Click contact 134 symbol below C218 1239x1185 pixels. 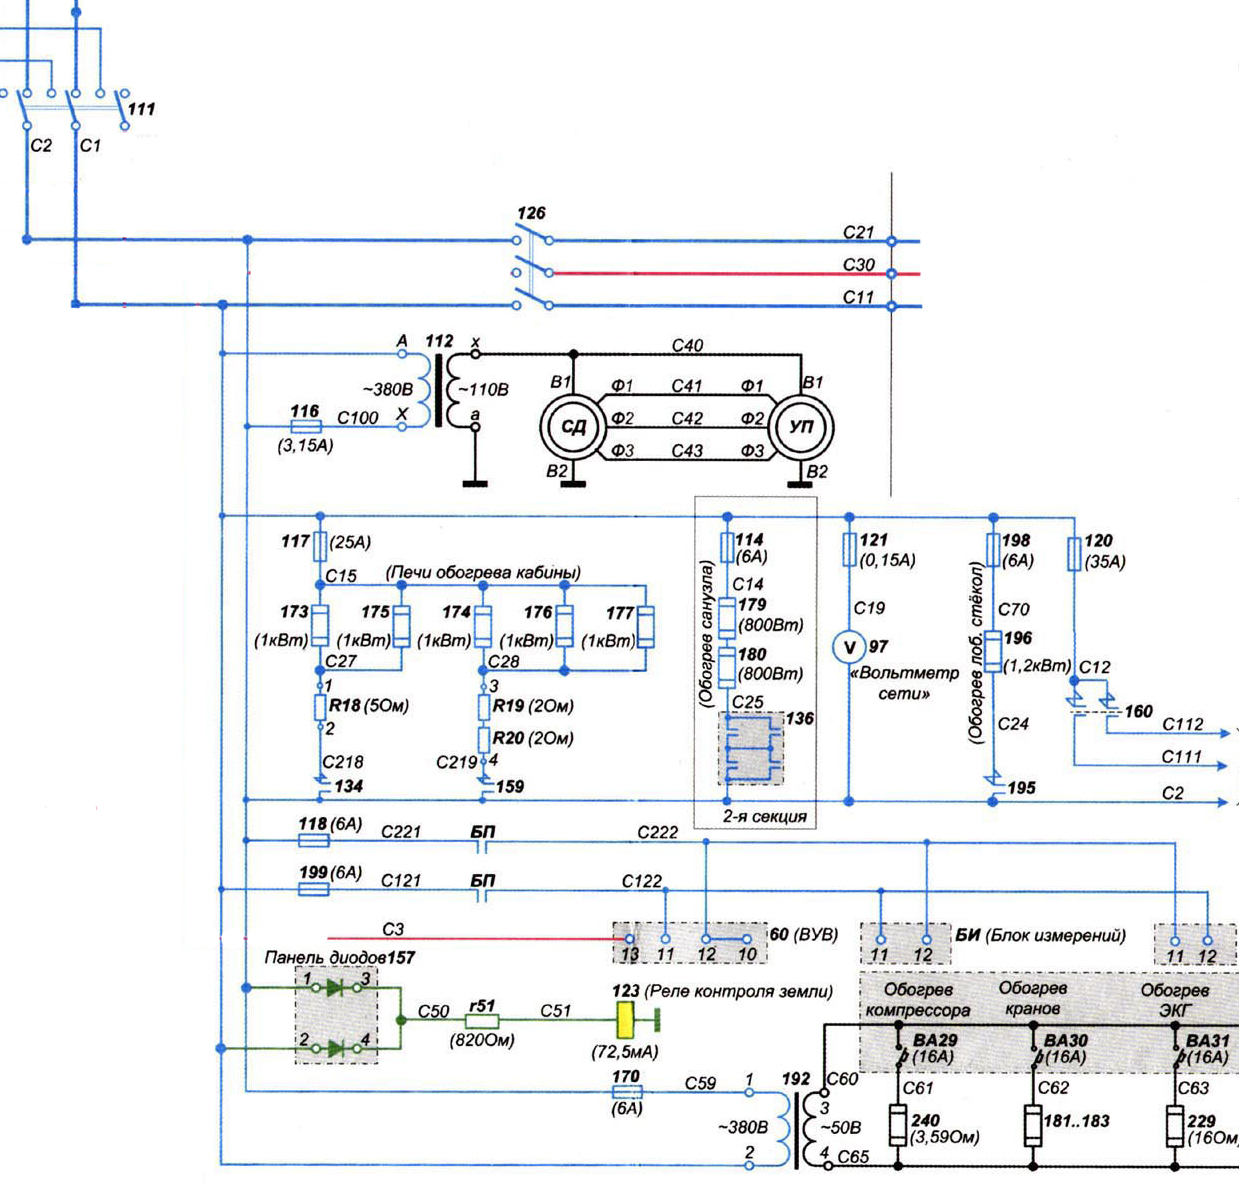coord(320,786)
